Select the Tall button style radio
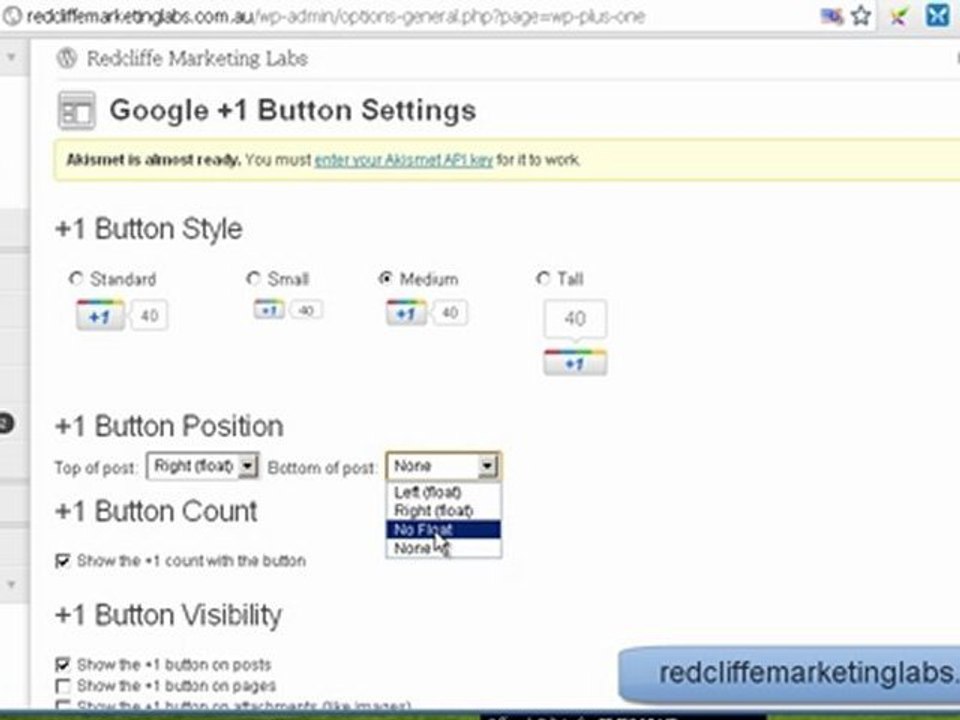This screenshot has width=960, height=720. [542, 279]
